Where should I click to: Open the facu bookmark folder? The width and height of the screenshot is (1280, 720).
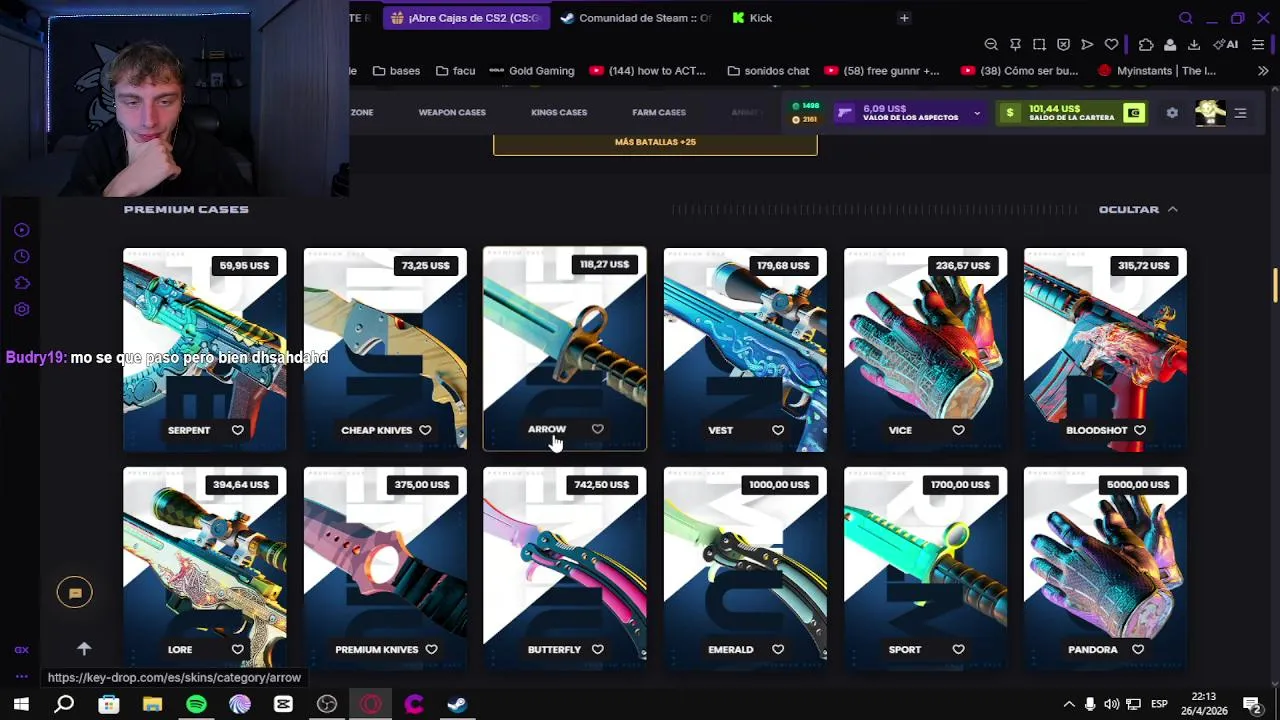[455, 71]
